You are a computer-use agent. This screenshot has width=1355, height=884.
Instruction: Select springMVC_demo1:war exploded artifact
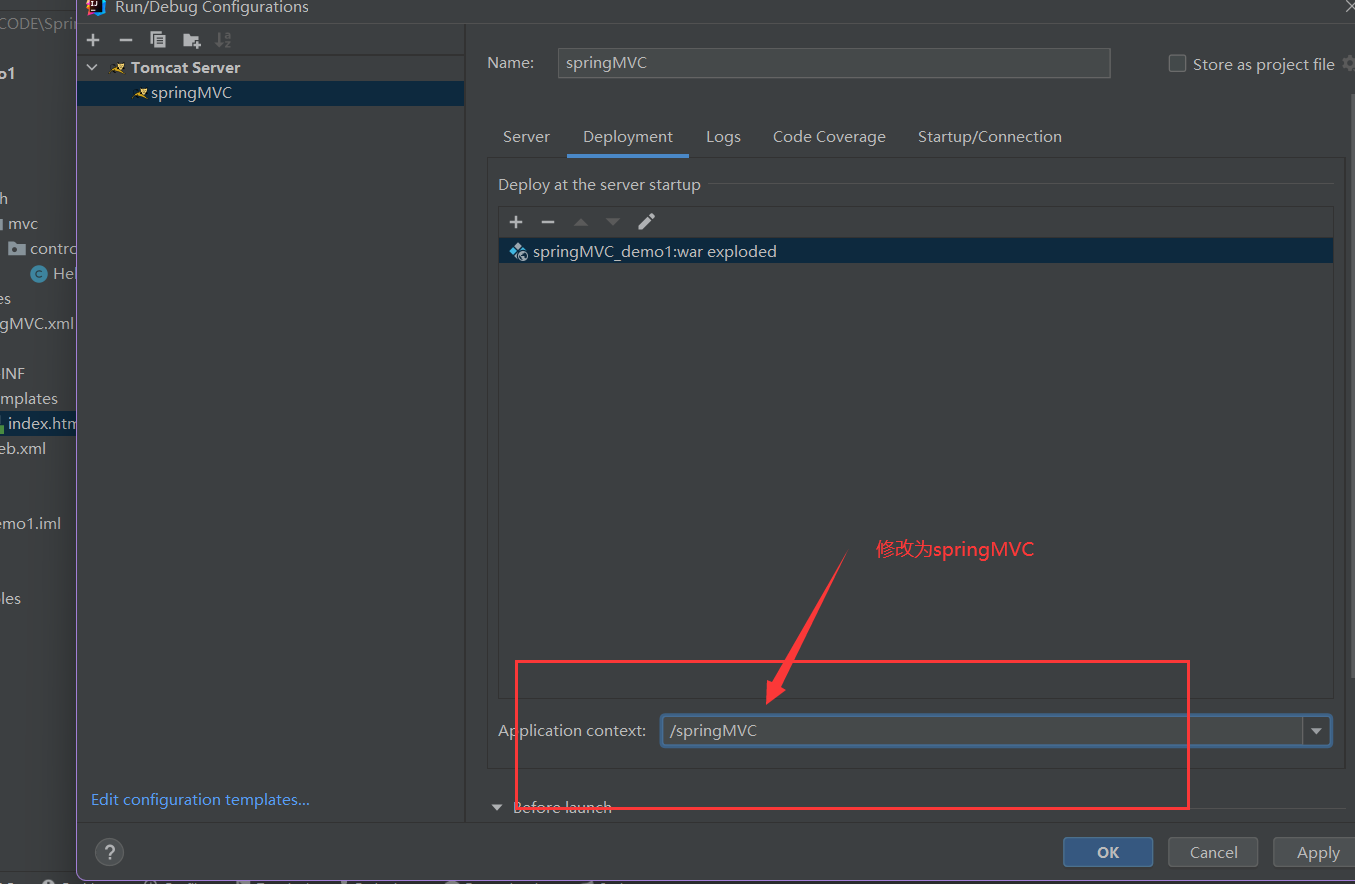(x=654, y=252)
